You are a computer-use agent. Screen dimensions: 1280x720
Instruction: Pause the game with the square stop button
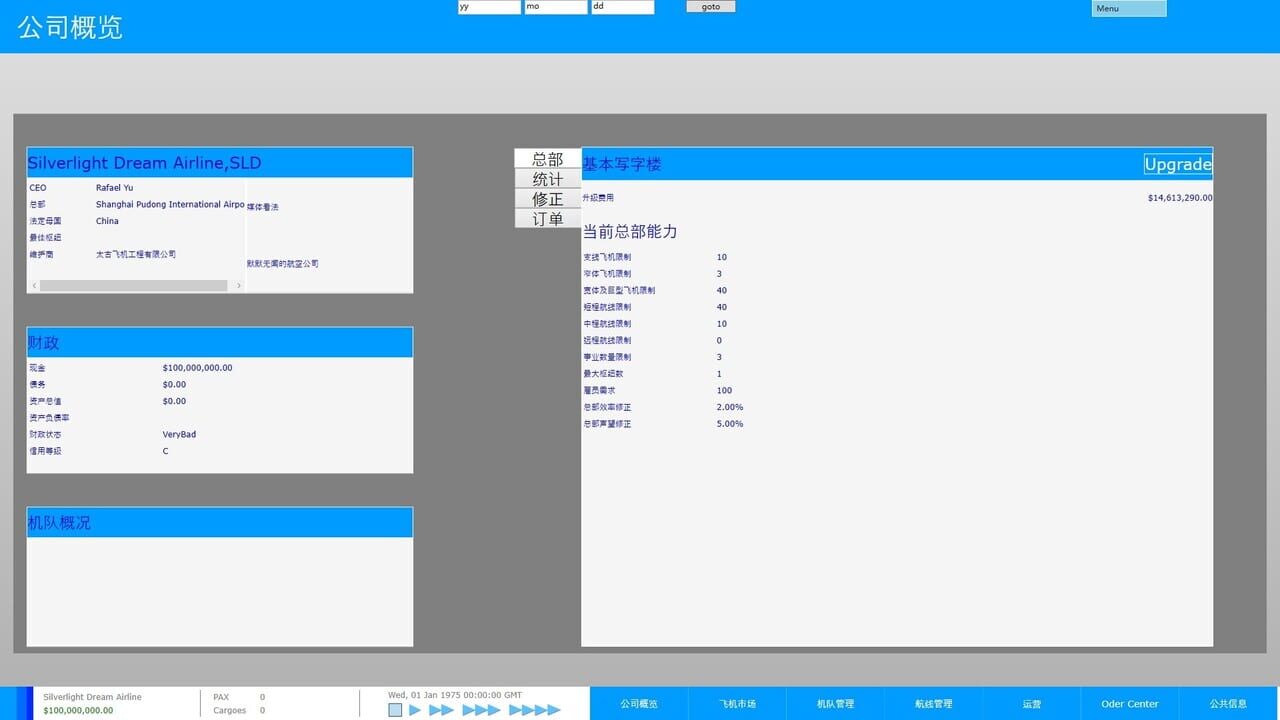tap(395, 710)
